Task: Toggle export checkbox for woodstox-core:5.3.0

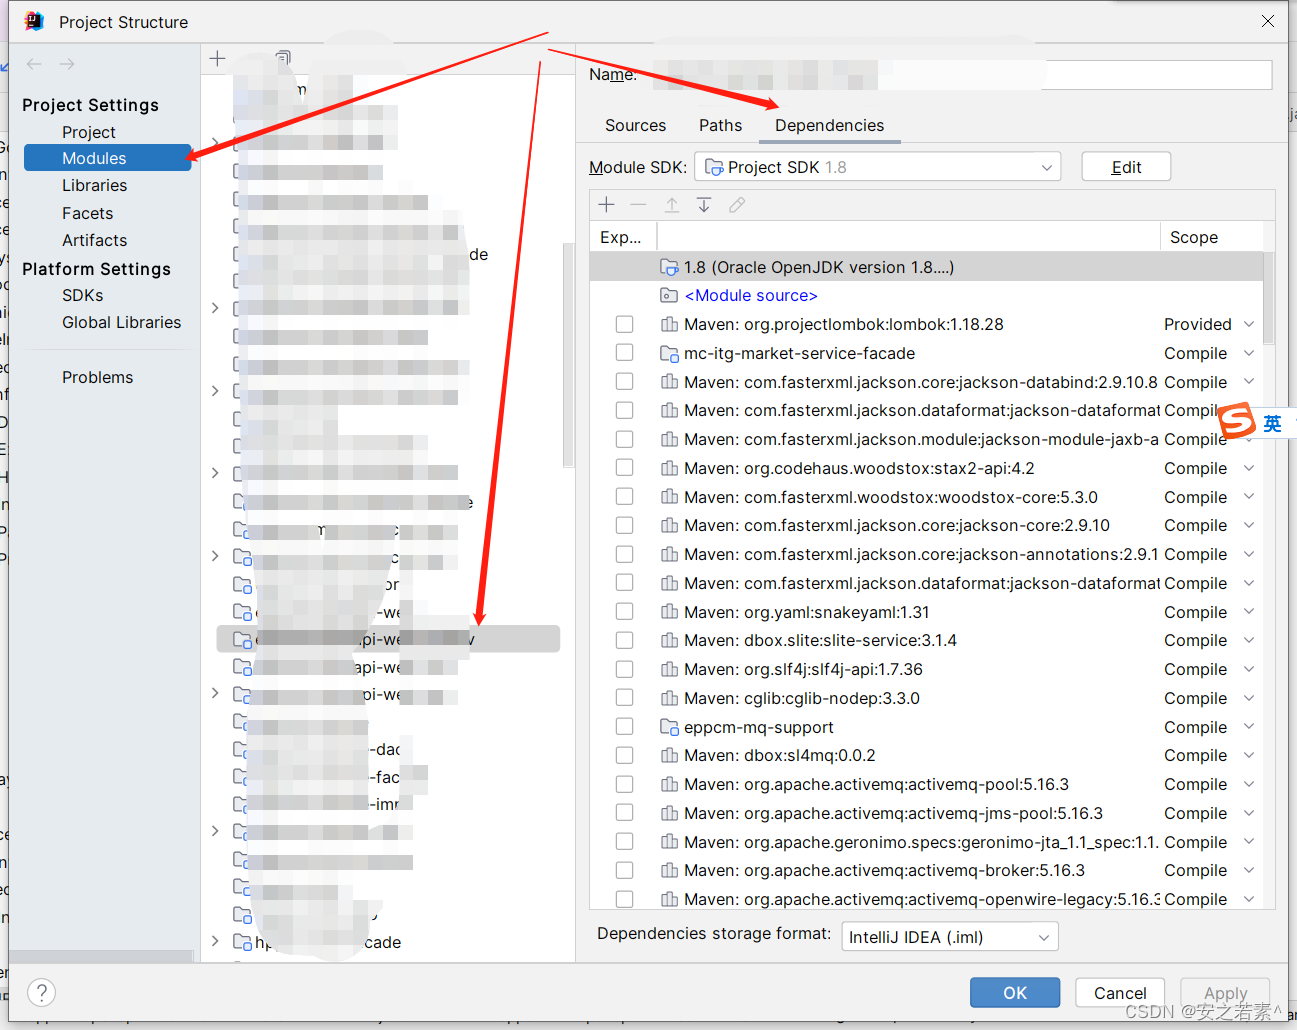Action: point(625,497)
